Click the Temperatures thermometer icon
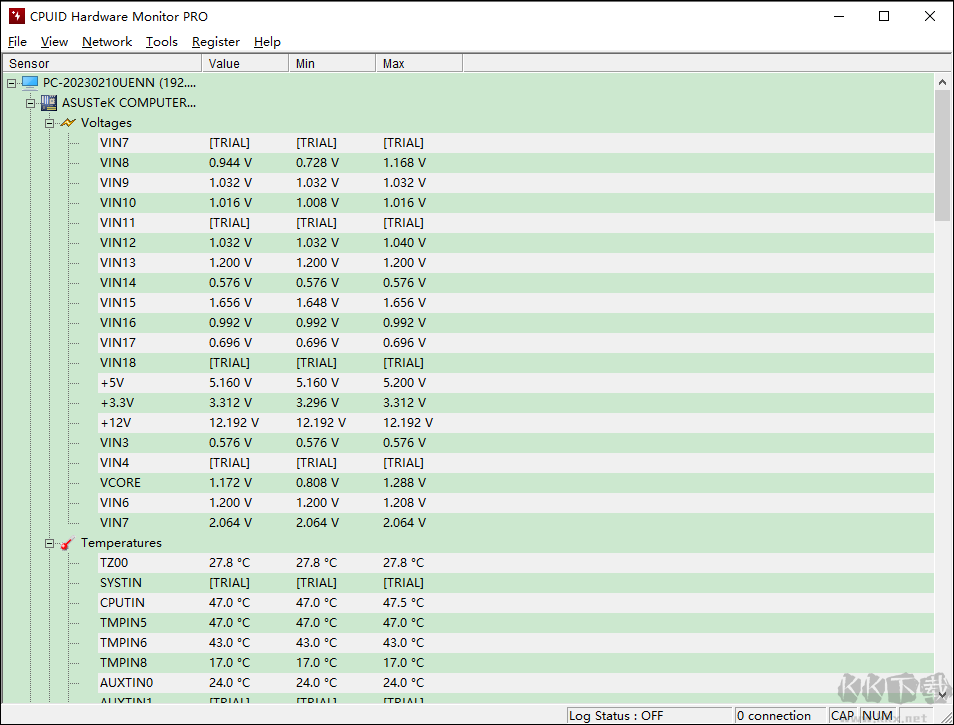The width and height of the screenshot is (954, 725). pos(68,544)
